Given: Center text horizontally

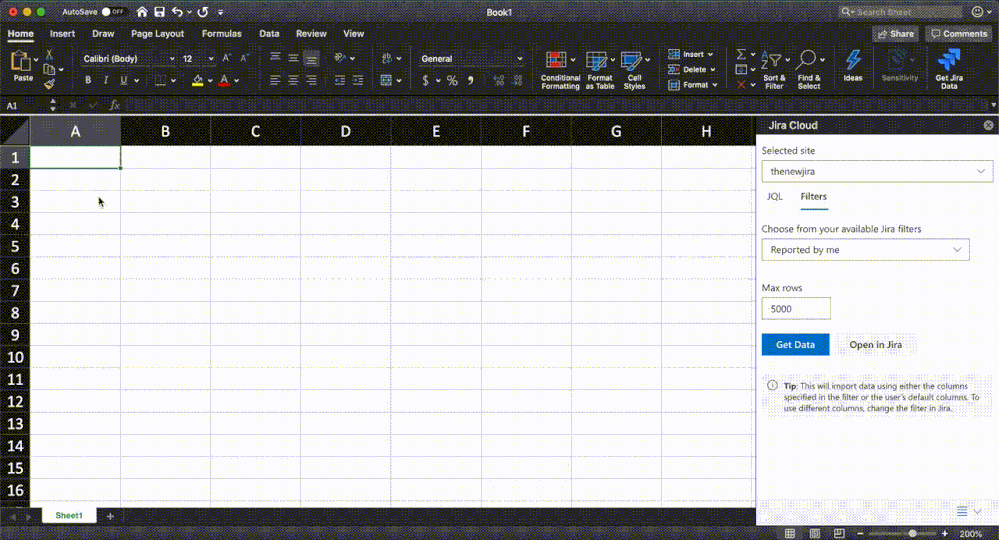Looking at the screenshot, I should (293, 80).
